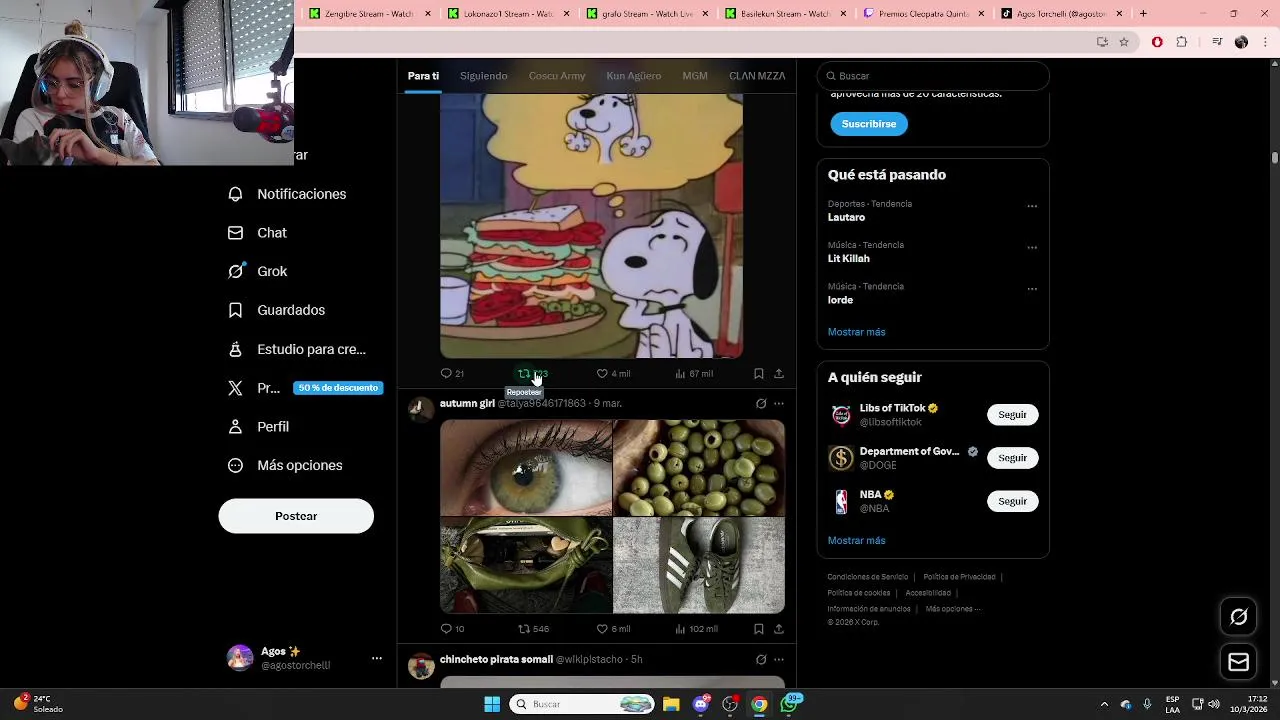Follow the NBA account
The image size is (1280, 720).
point(1012,501)
